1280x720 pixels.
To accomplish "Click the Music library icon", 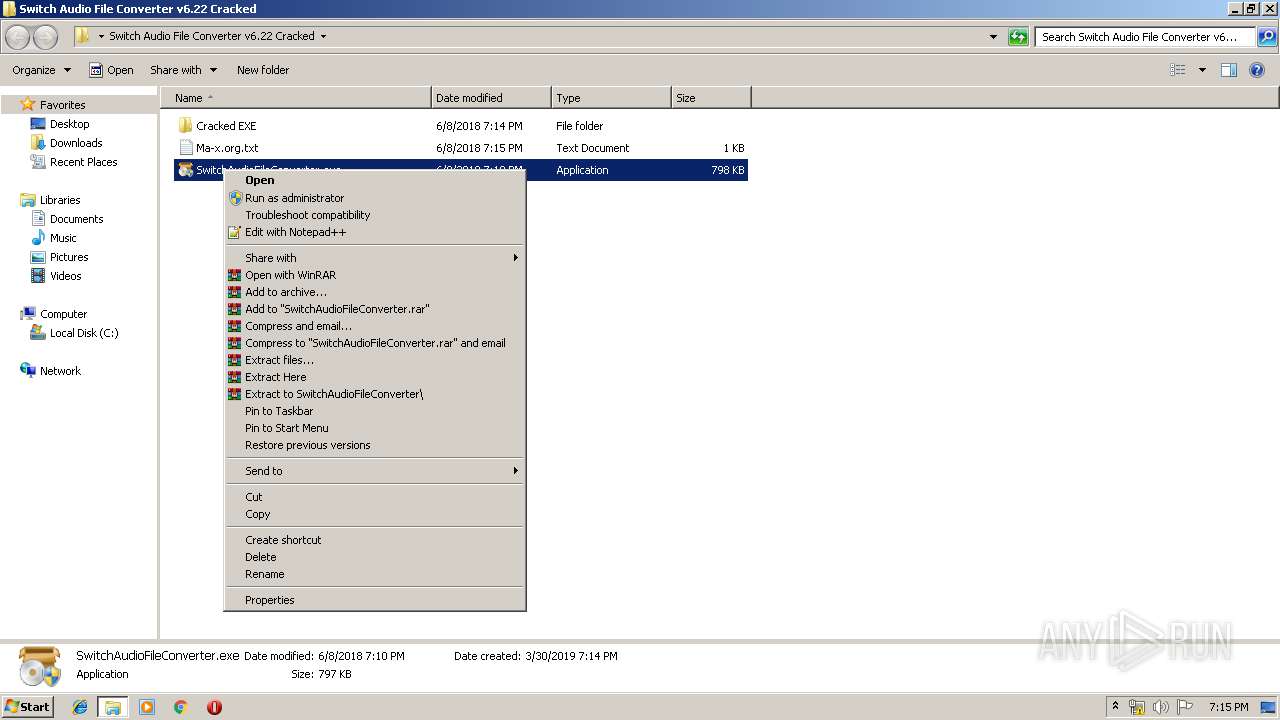I will pos(38,238).
